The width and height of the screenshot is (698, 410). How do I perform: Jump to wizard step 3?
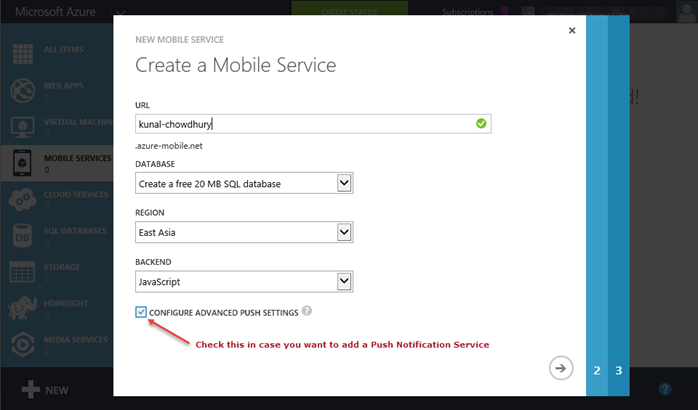tap(619, 370)
